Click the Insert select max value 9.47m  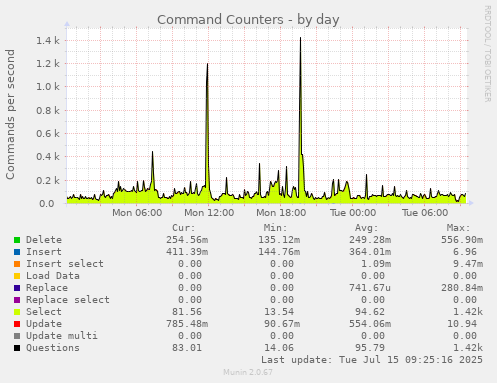[x=468, y=264]
